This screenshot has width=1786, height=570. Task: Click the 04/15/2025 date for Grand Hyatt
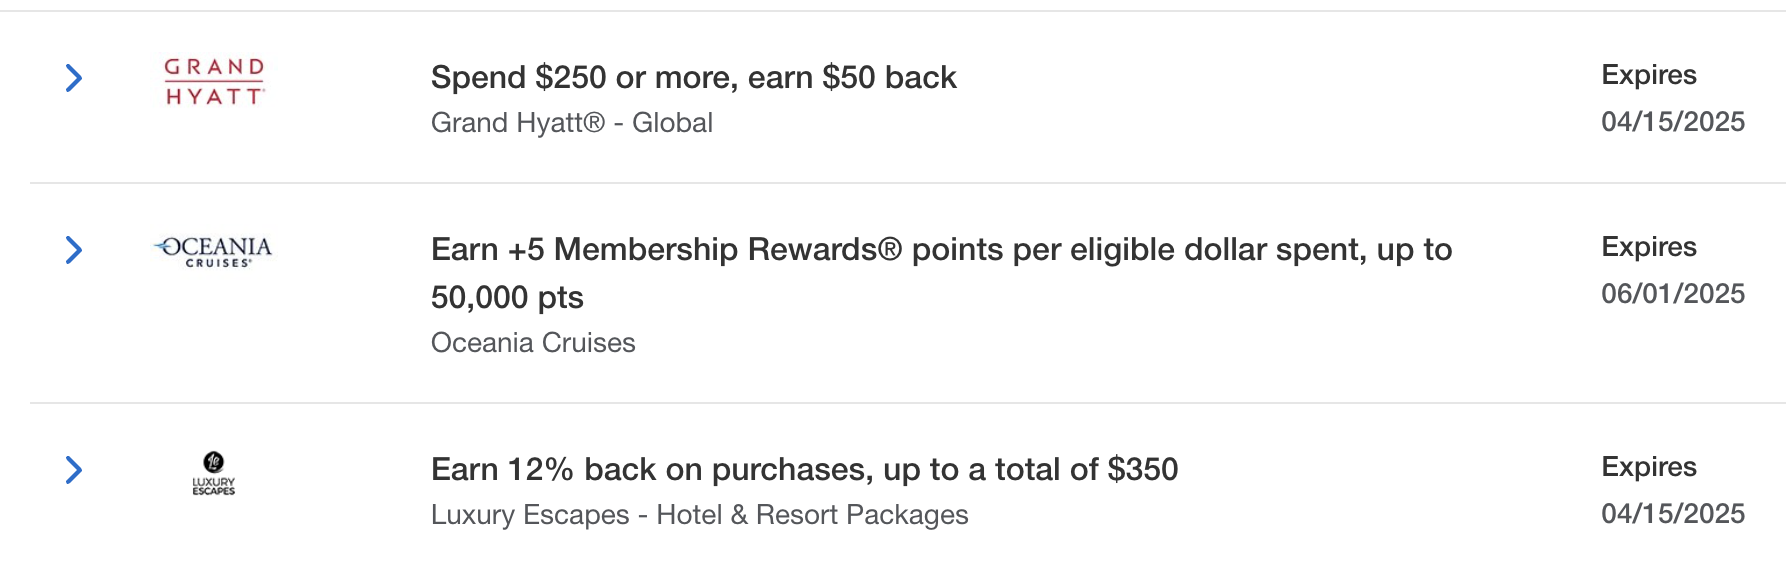1672,122
